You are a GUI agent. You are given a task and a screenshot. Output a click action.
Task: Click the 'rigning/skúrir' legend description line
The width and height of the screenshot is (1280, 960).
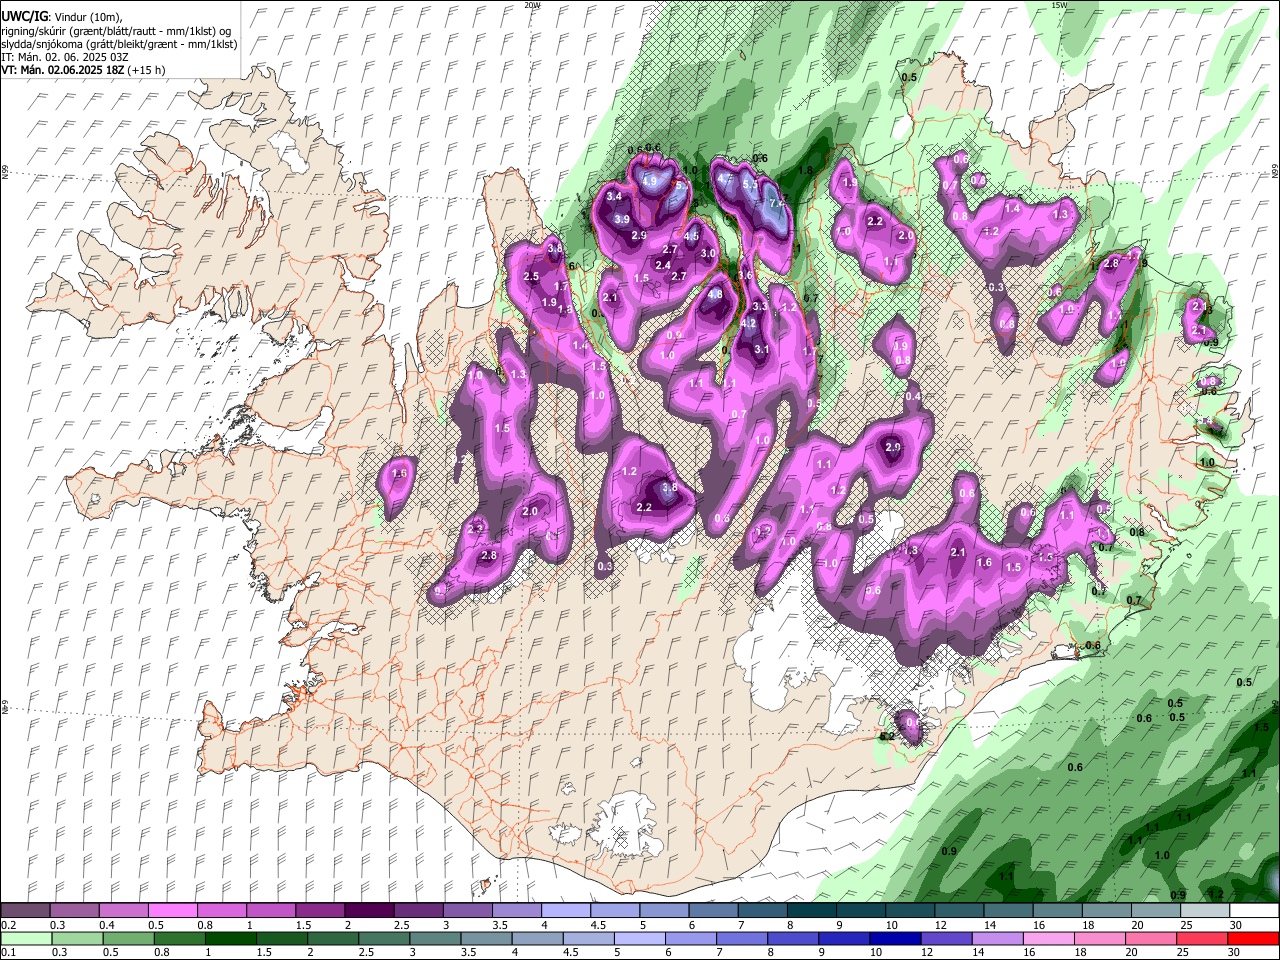[x=116, y=31]
